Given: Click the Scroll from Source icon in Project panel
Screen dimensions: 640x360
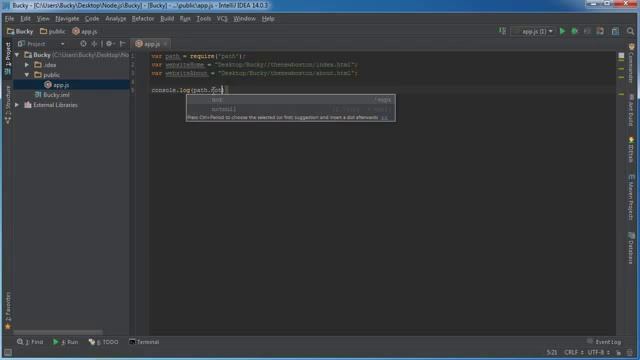Looking at the screenshot, I should coord(83,44).
